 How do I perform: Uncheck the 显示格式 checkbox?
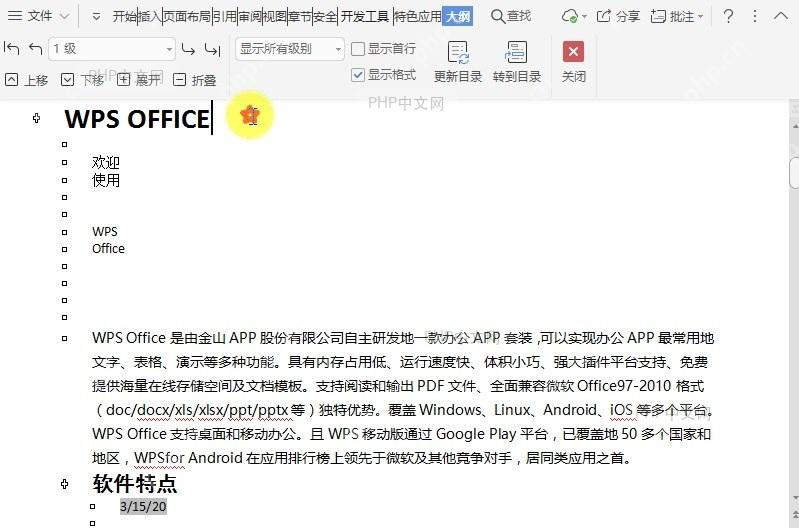358,75
